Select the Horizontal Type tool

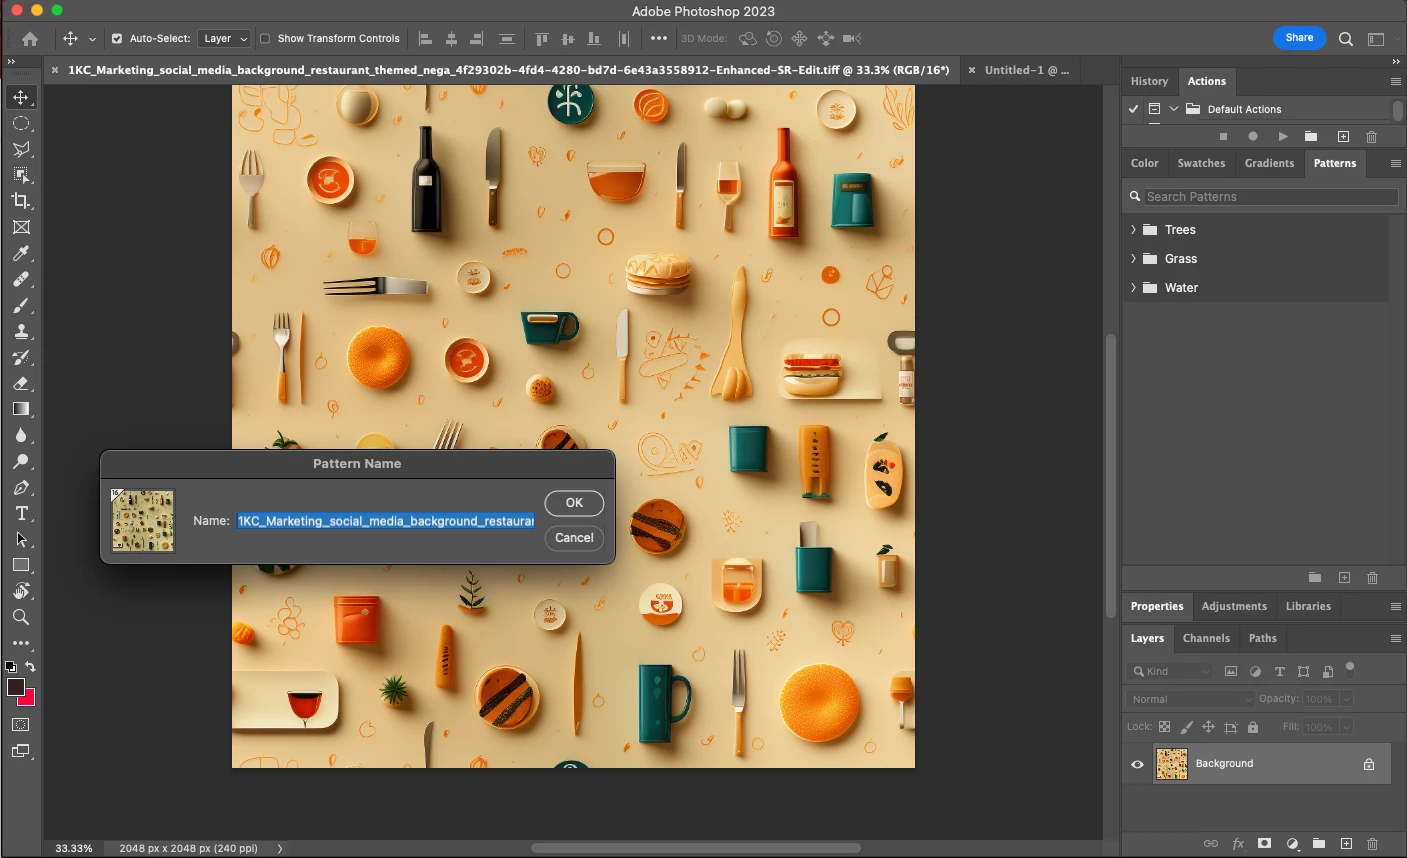tap(21, 513)
